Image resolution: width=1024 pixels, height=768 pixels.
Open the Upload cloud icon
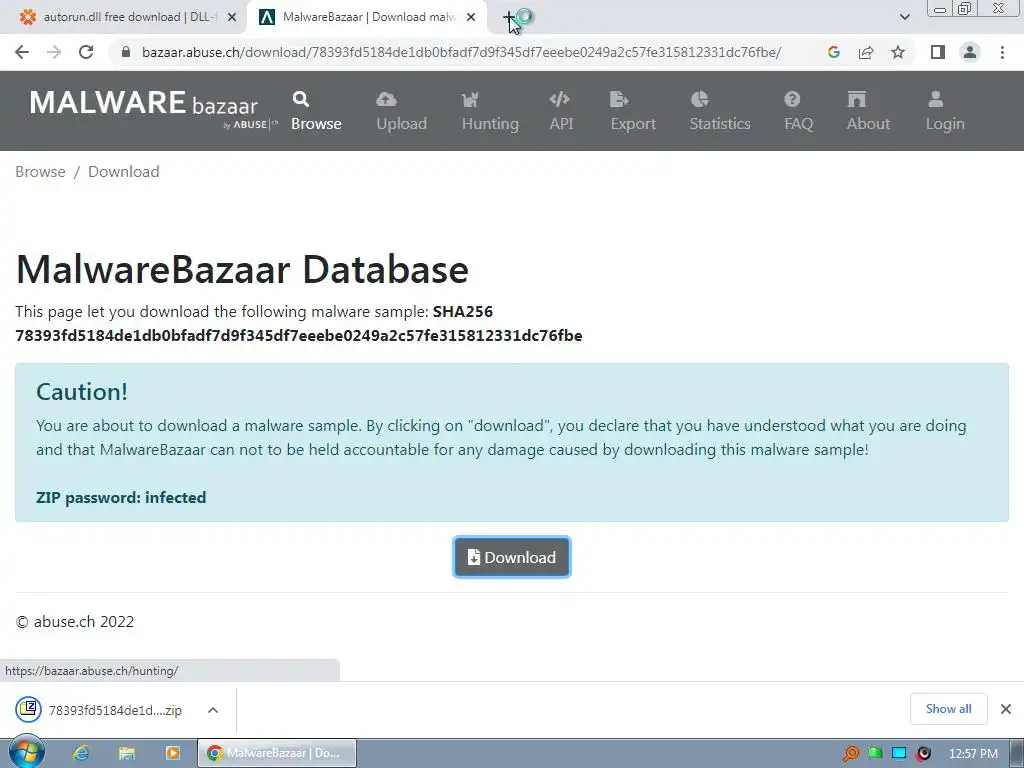[386, 99]
